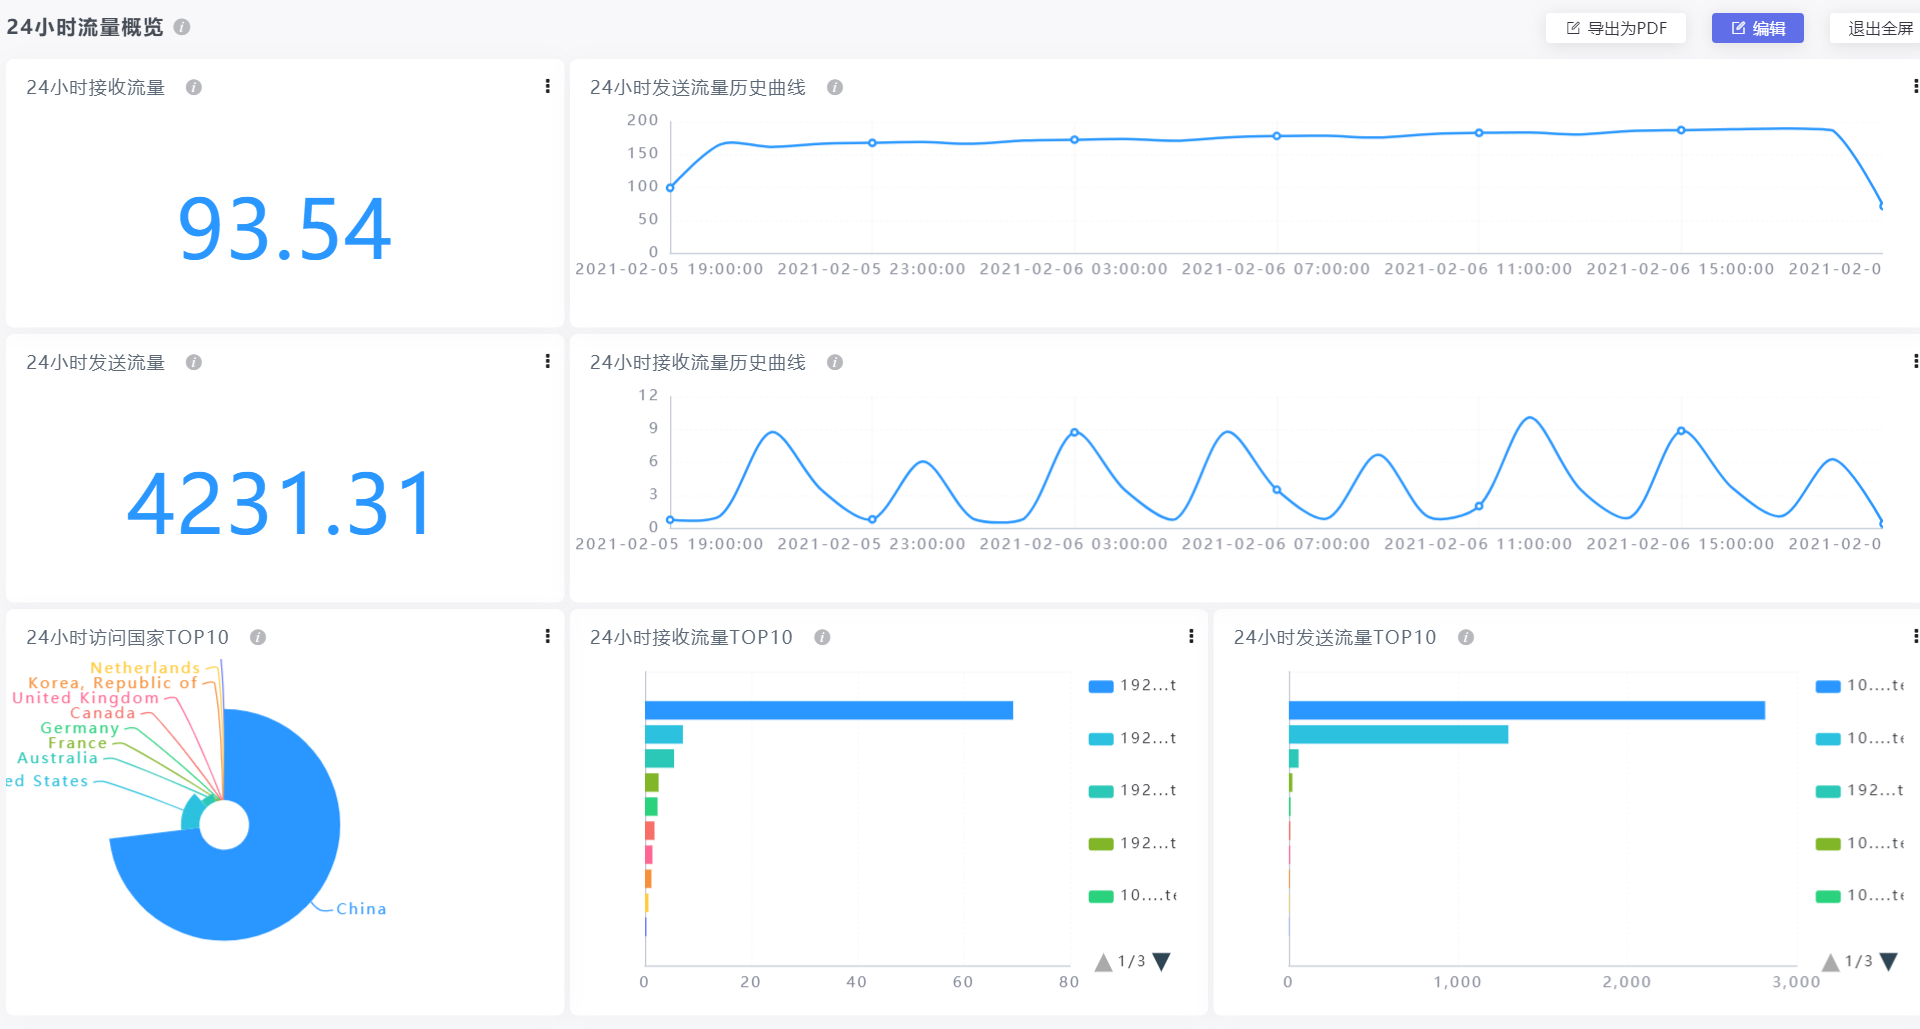Click info icon next to 24小时接收流量历史曲线
The image size is (1920, 1029).
point(835,362)
